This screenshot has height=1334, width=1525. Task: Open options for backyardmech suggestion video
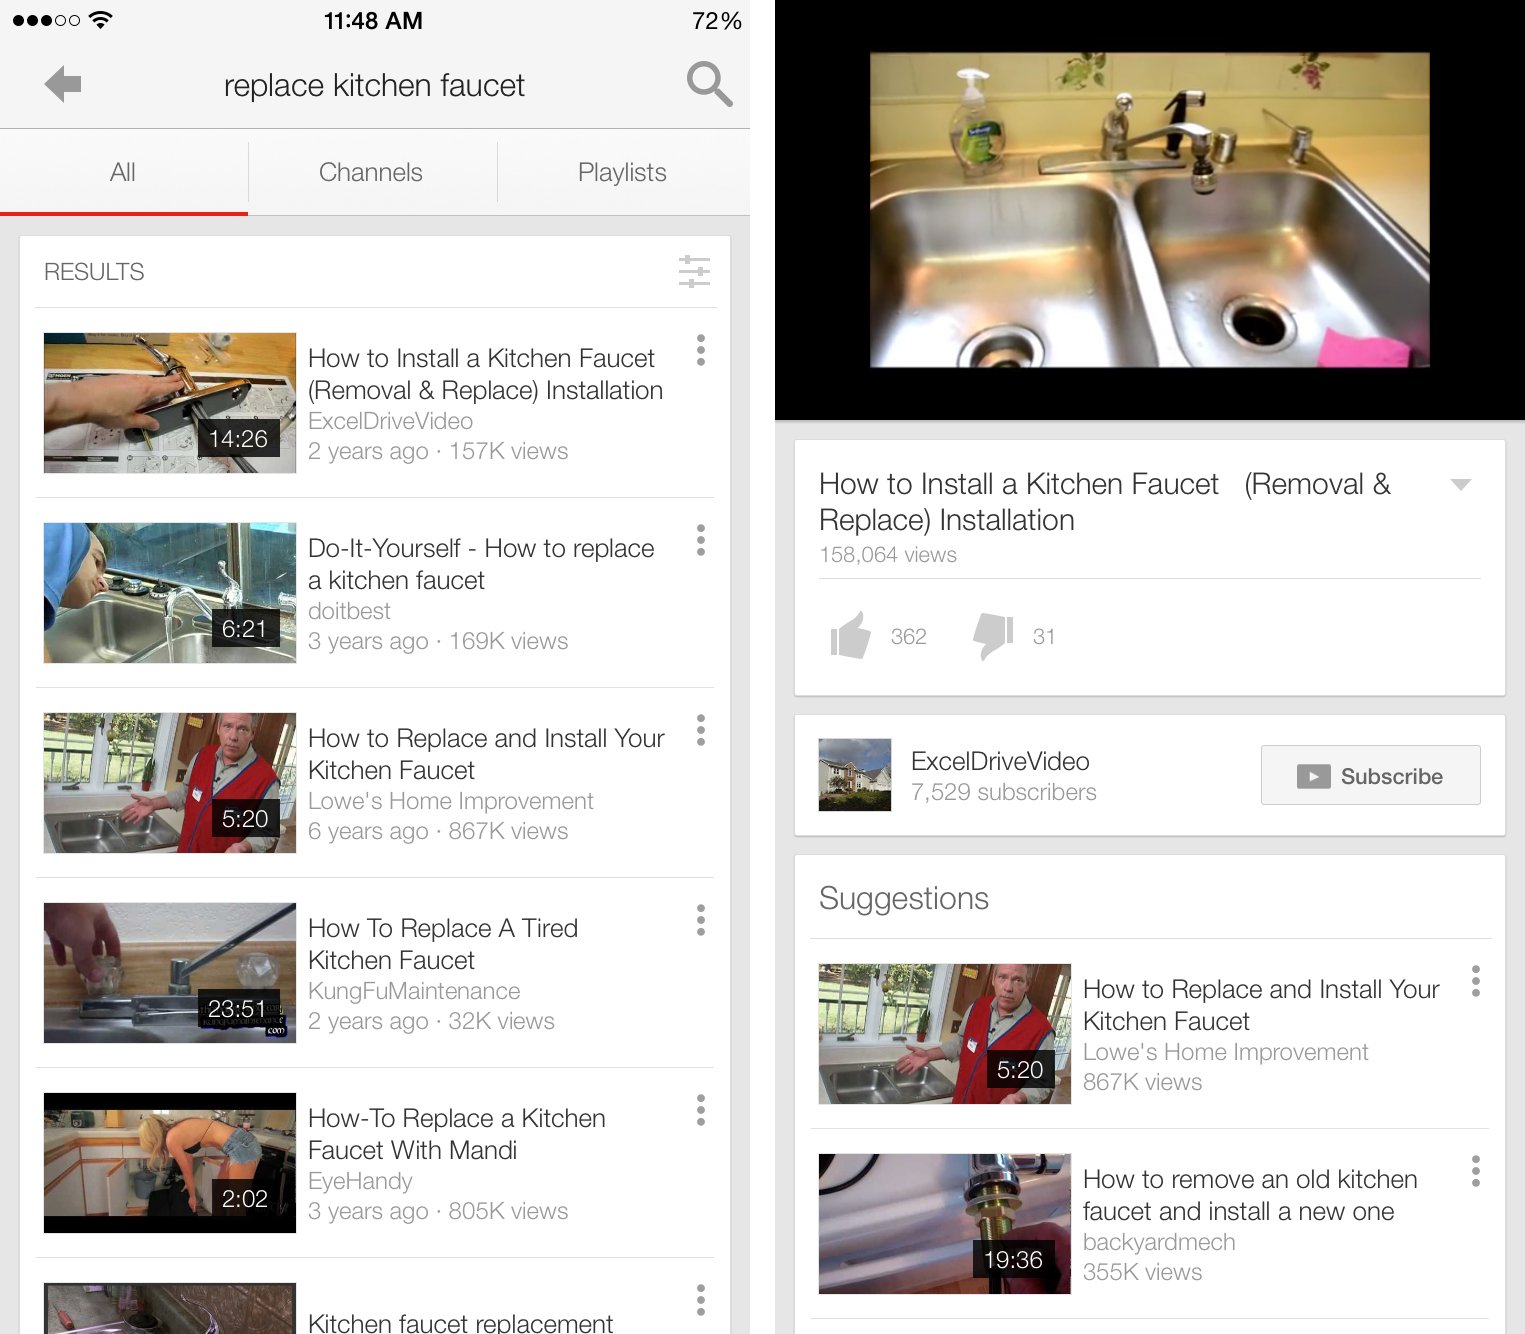point(1476,1171)
